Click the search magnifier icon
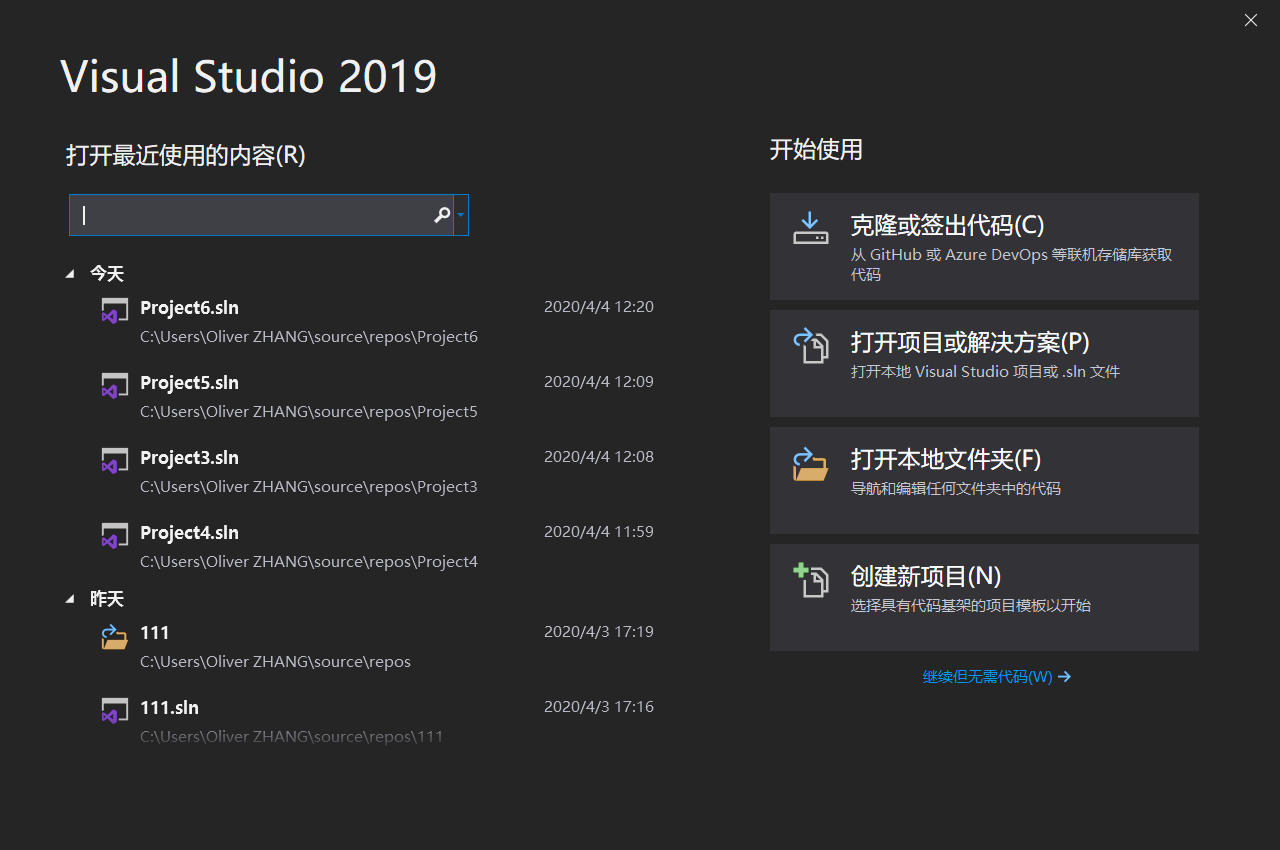The image size is (1280, 850). (x=442, y=215)
